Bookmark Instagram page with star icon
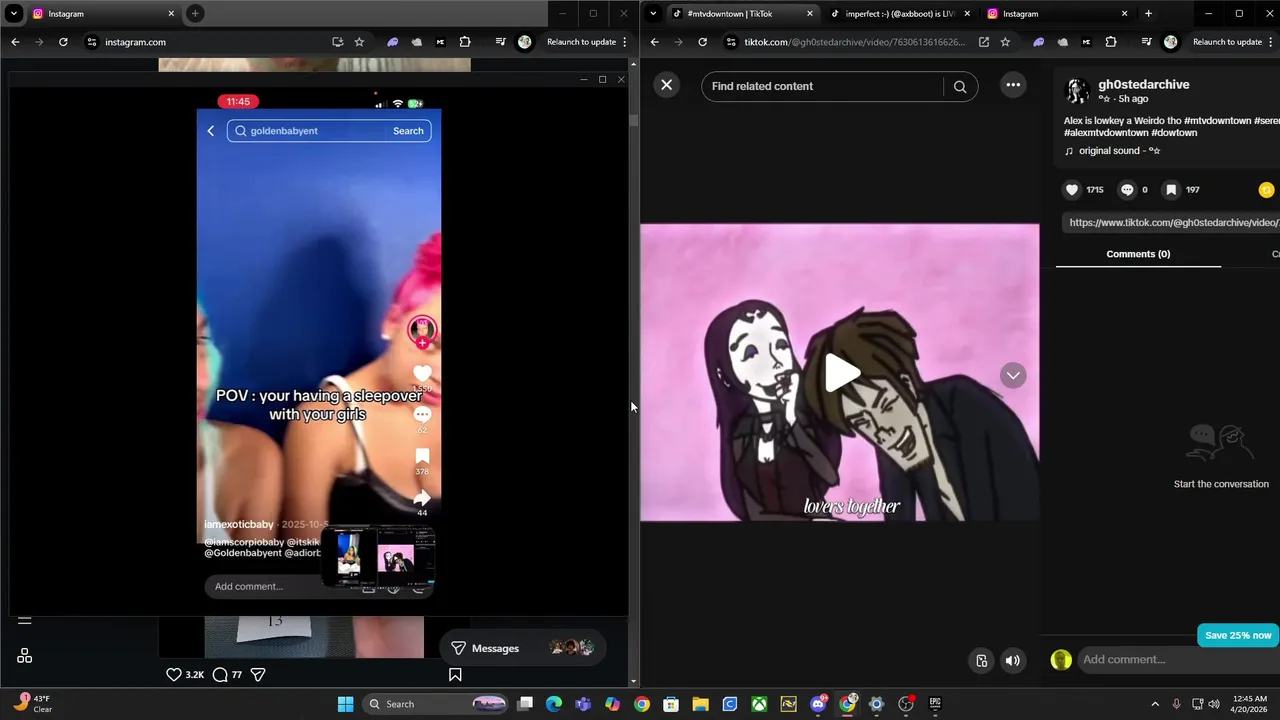The image size is (1280, 720). coord(359,42)
